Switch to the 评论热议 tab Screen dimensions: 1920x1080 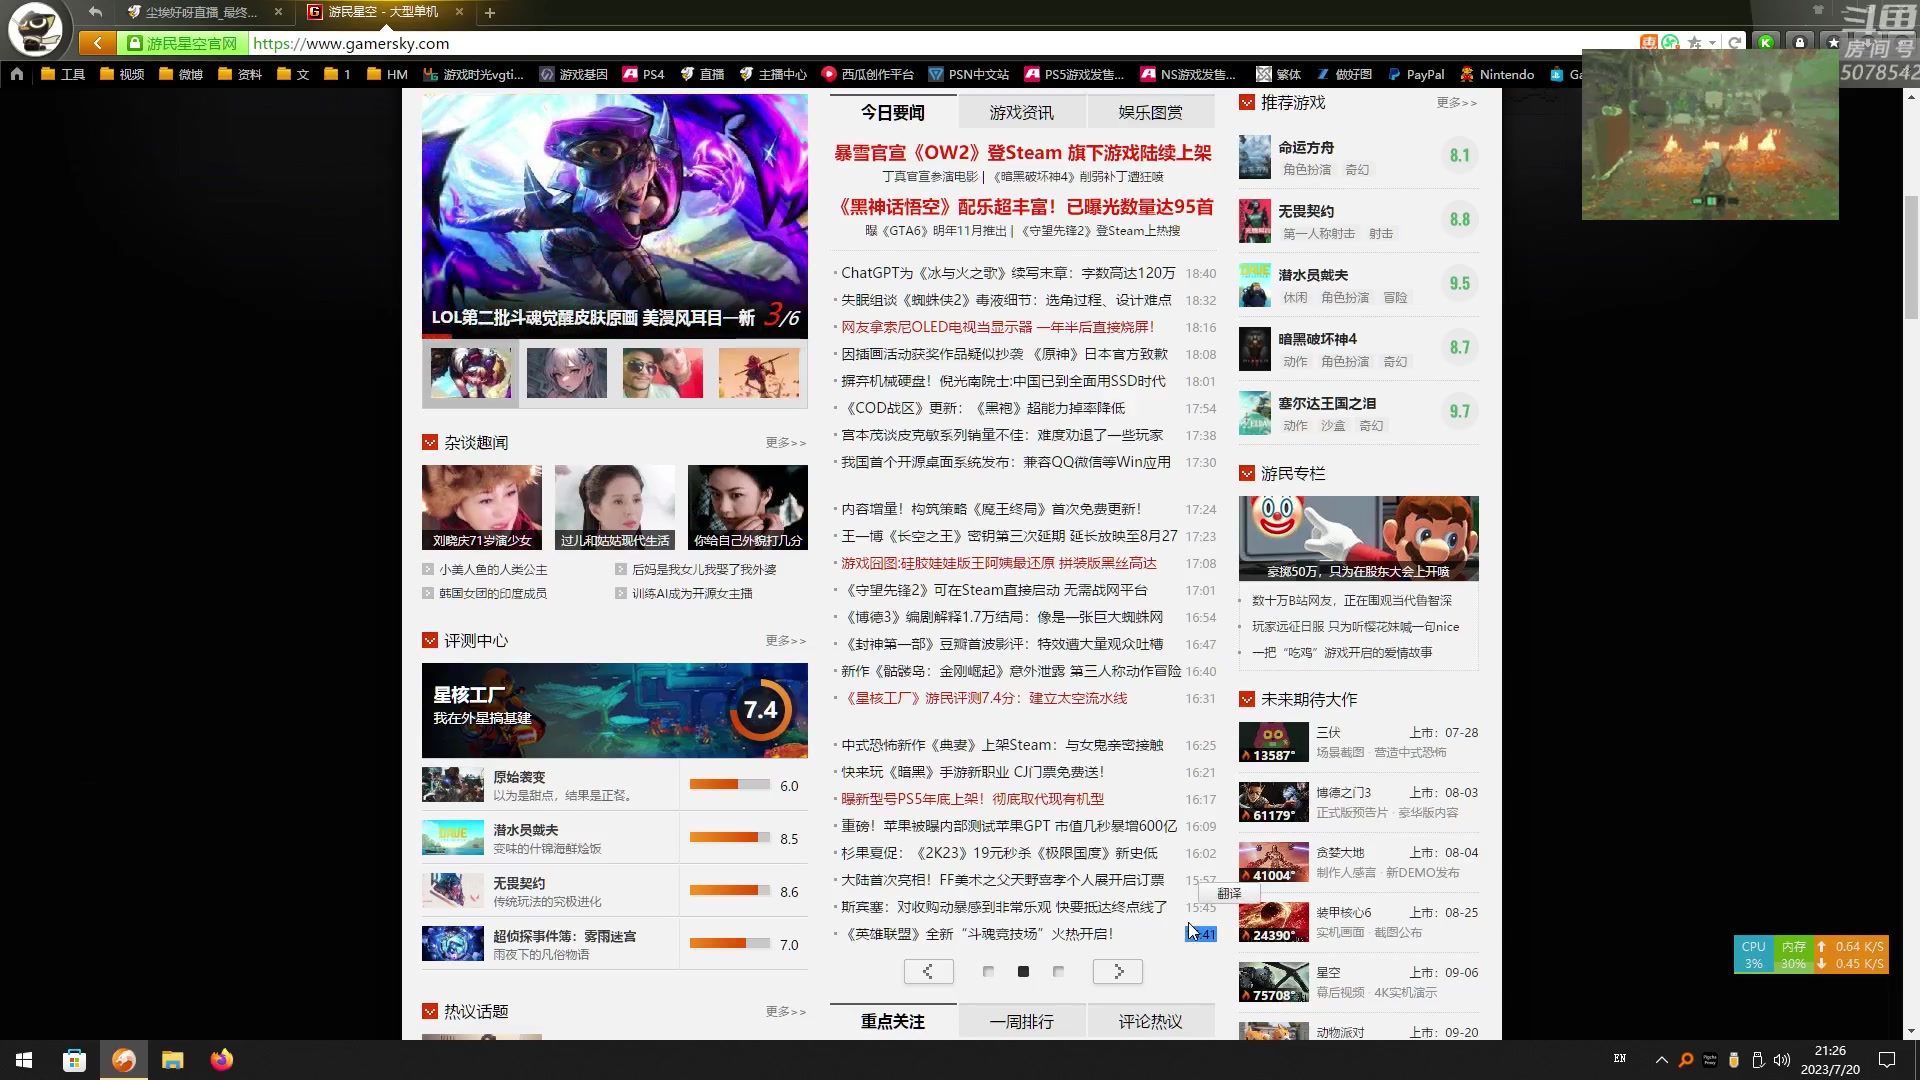point(1150,1021)
